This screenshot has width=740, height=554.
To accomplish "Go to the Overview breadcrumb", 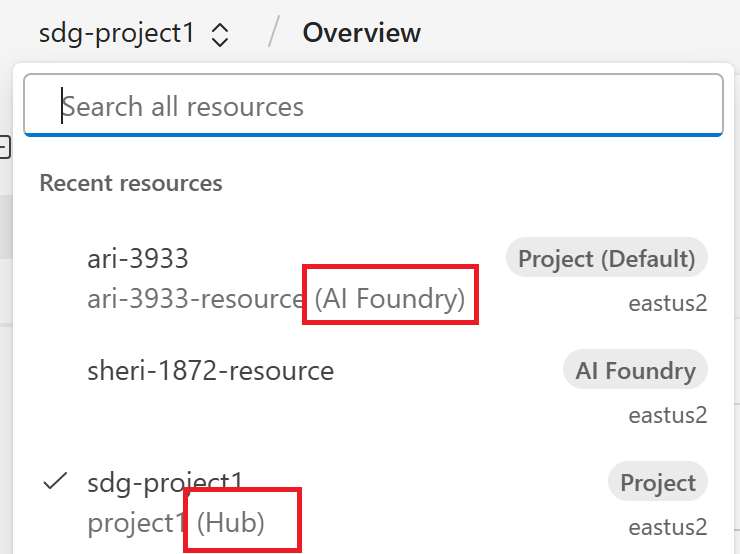I will pos(361,33).
